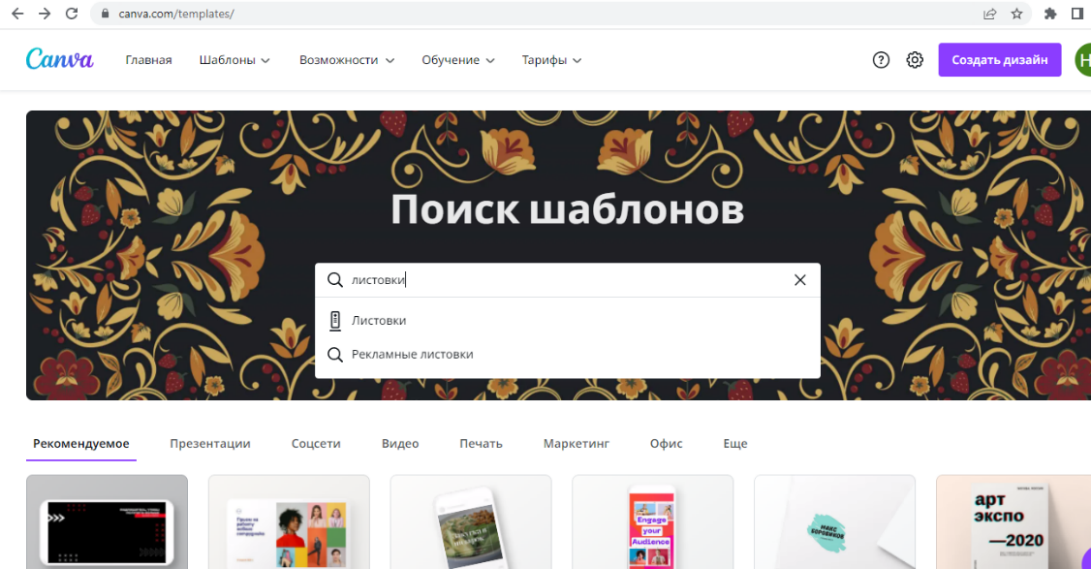Open the Еще tab
This screenshot has width=1091, height=569.
tap(735, 444)
